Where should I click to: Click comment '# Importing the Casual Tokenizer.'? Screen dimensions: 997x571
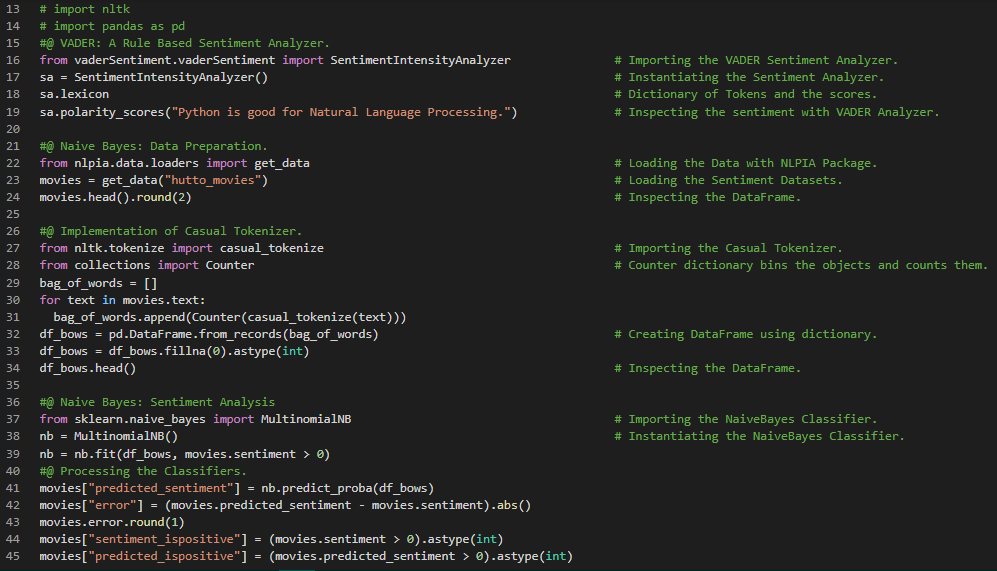(729, 249)
